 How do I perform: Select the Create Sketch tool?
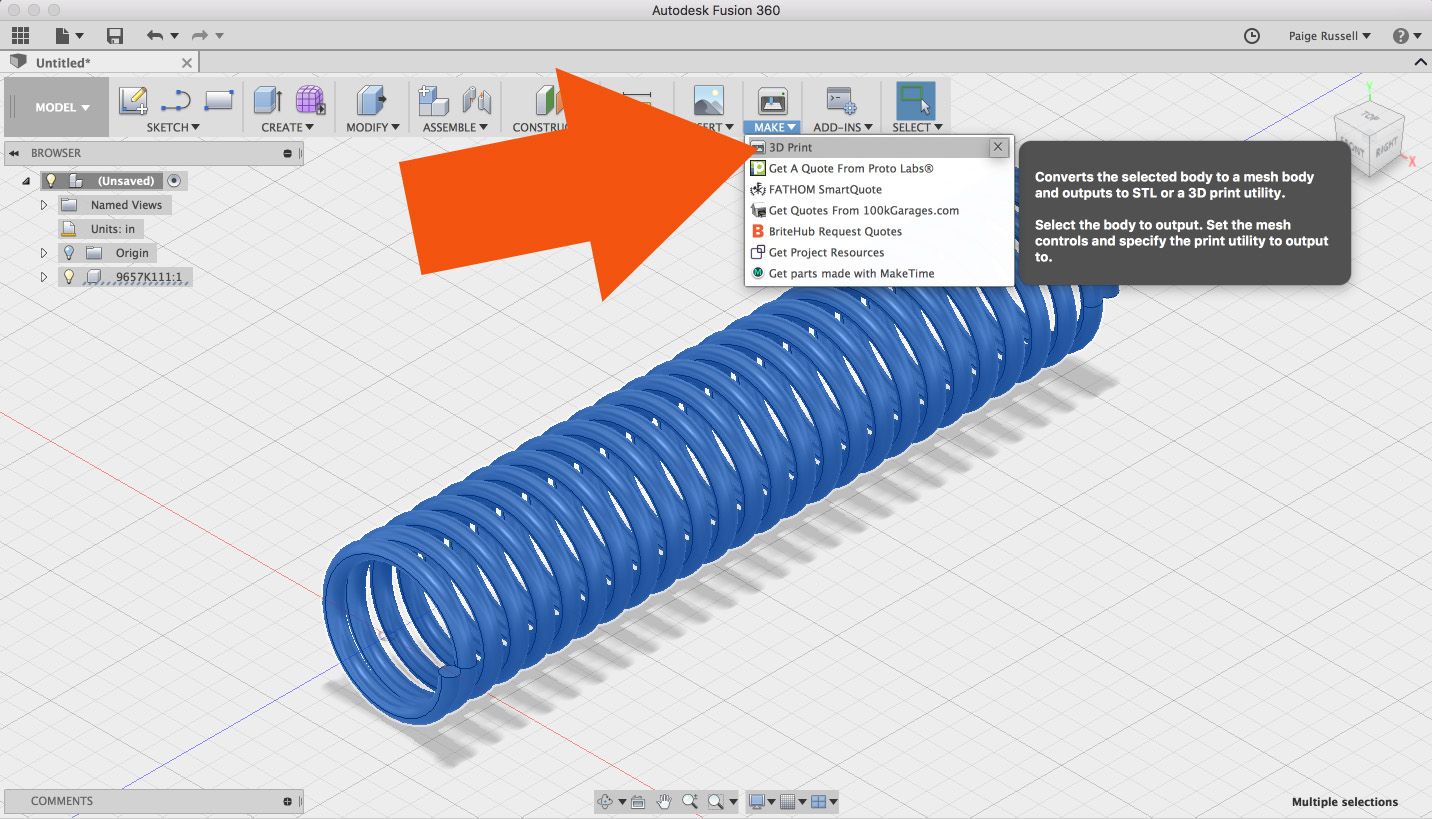point(134,101)
